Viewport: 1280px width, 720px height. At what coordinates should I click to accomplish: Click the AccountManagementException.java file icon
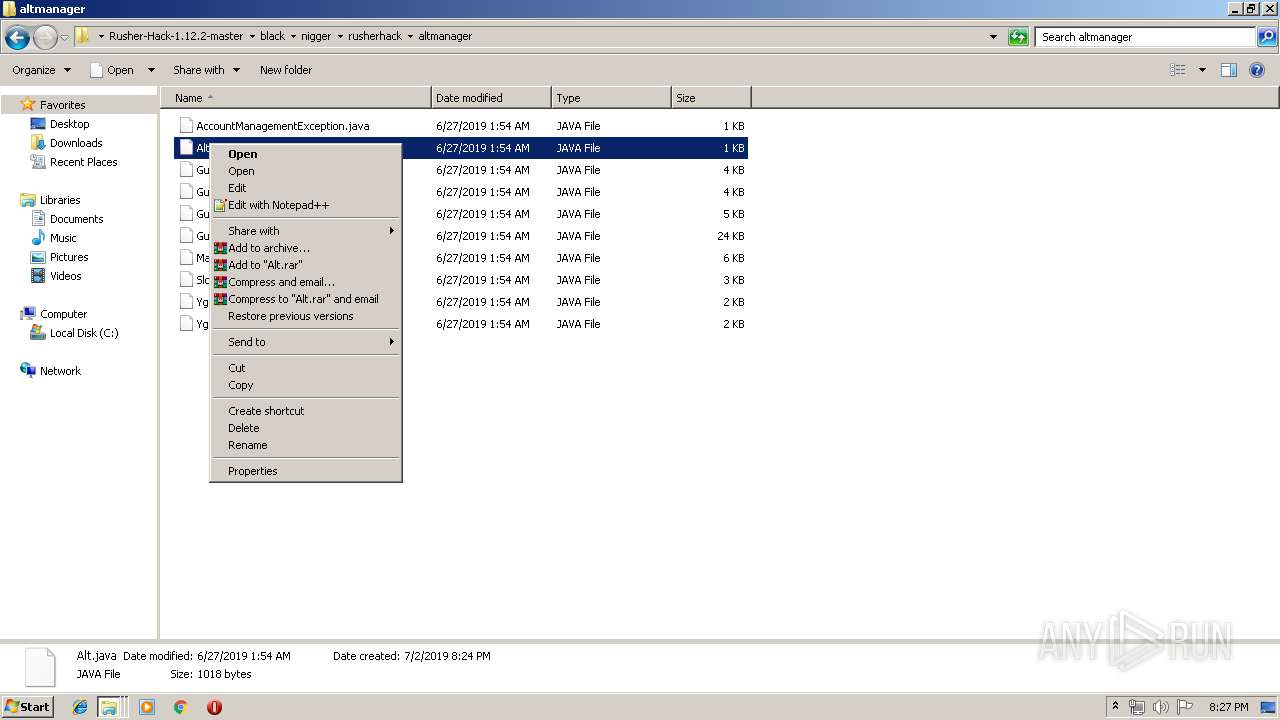[x=186, y=126]
